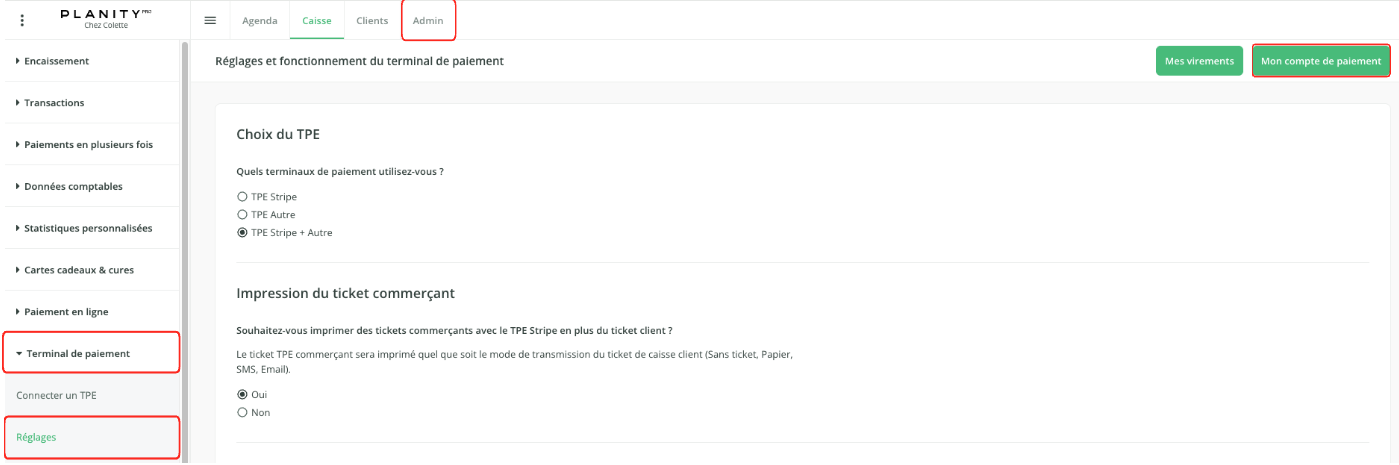Open the Caisse tab
Viewport: 1399px width, 465px height.
[x=317, y=21]
